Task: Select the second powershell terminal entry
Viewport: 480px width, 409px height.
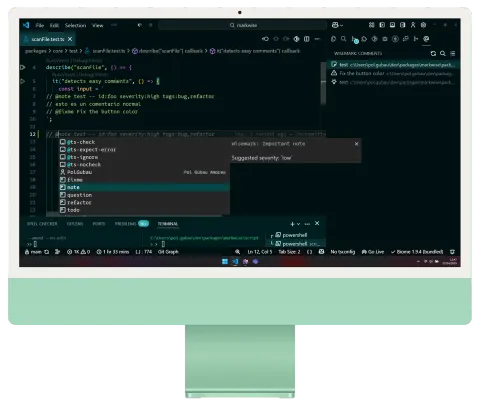Action: coord(296,244)
